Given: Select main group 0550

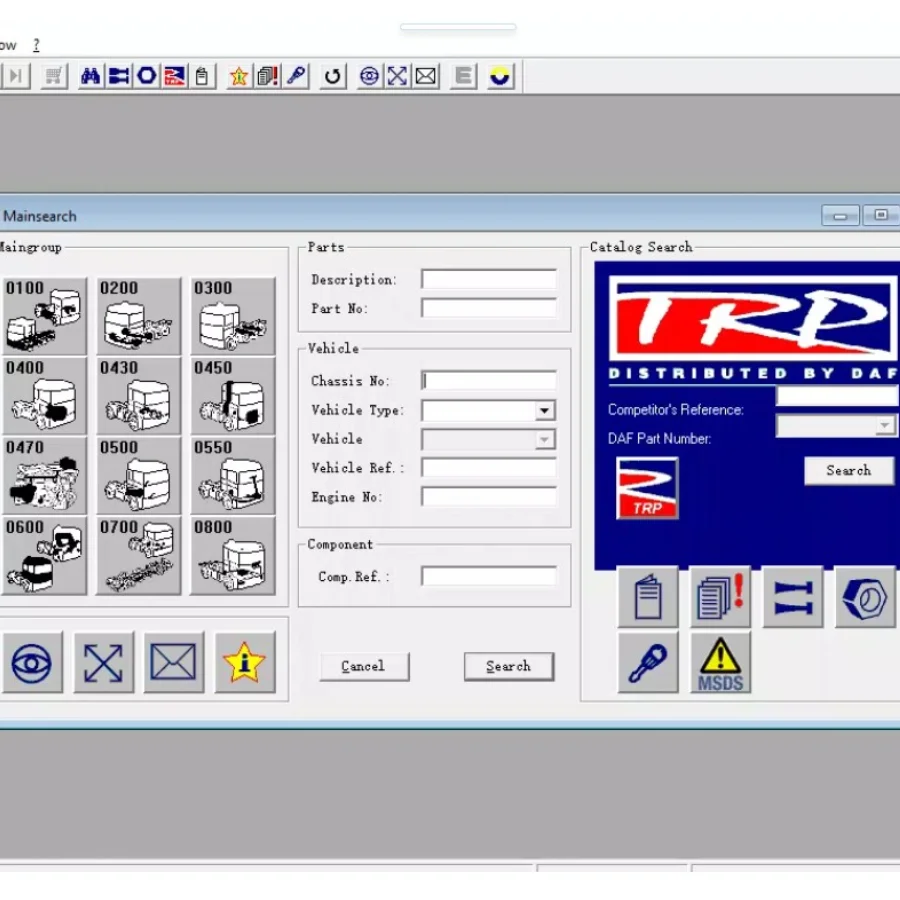Looking at the screenshot, I should [232, 476].
